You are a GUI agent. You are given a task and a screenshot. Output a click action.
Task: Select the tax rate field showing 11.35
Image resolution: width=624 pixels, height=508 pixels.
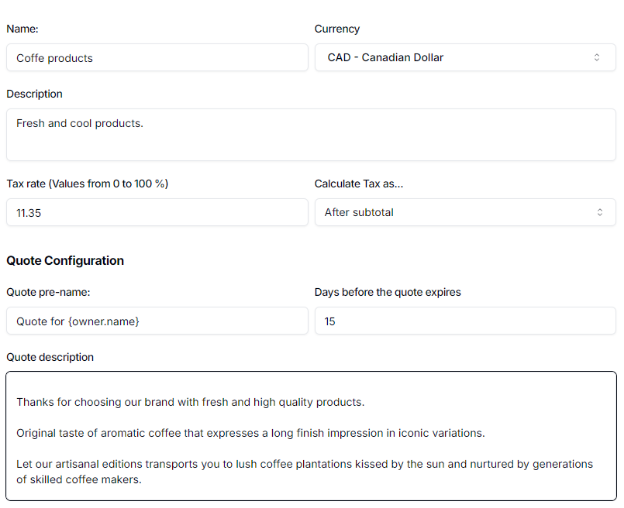point(157,212)
